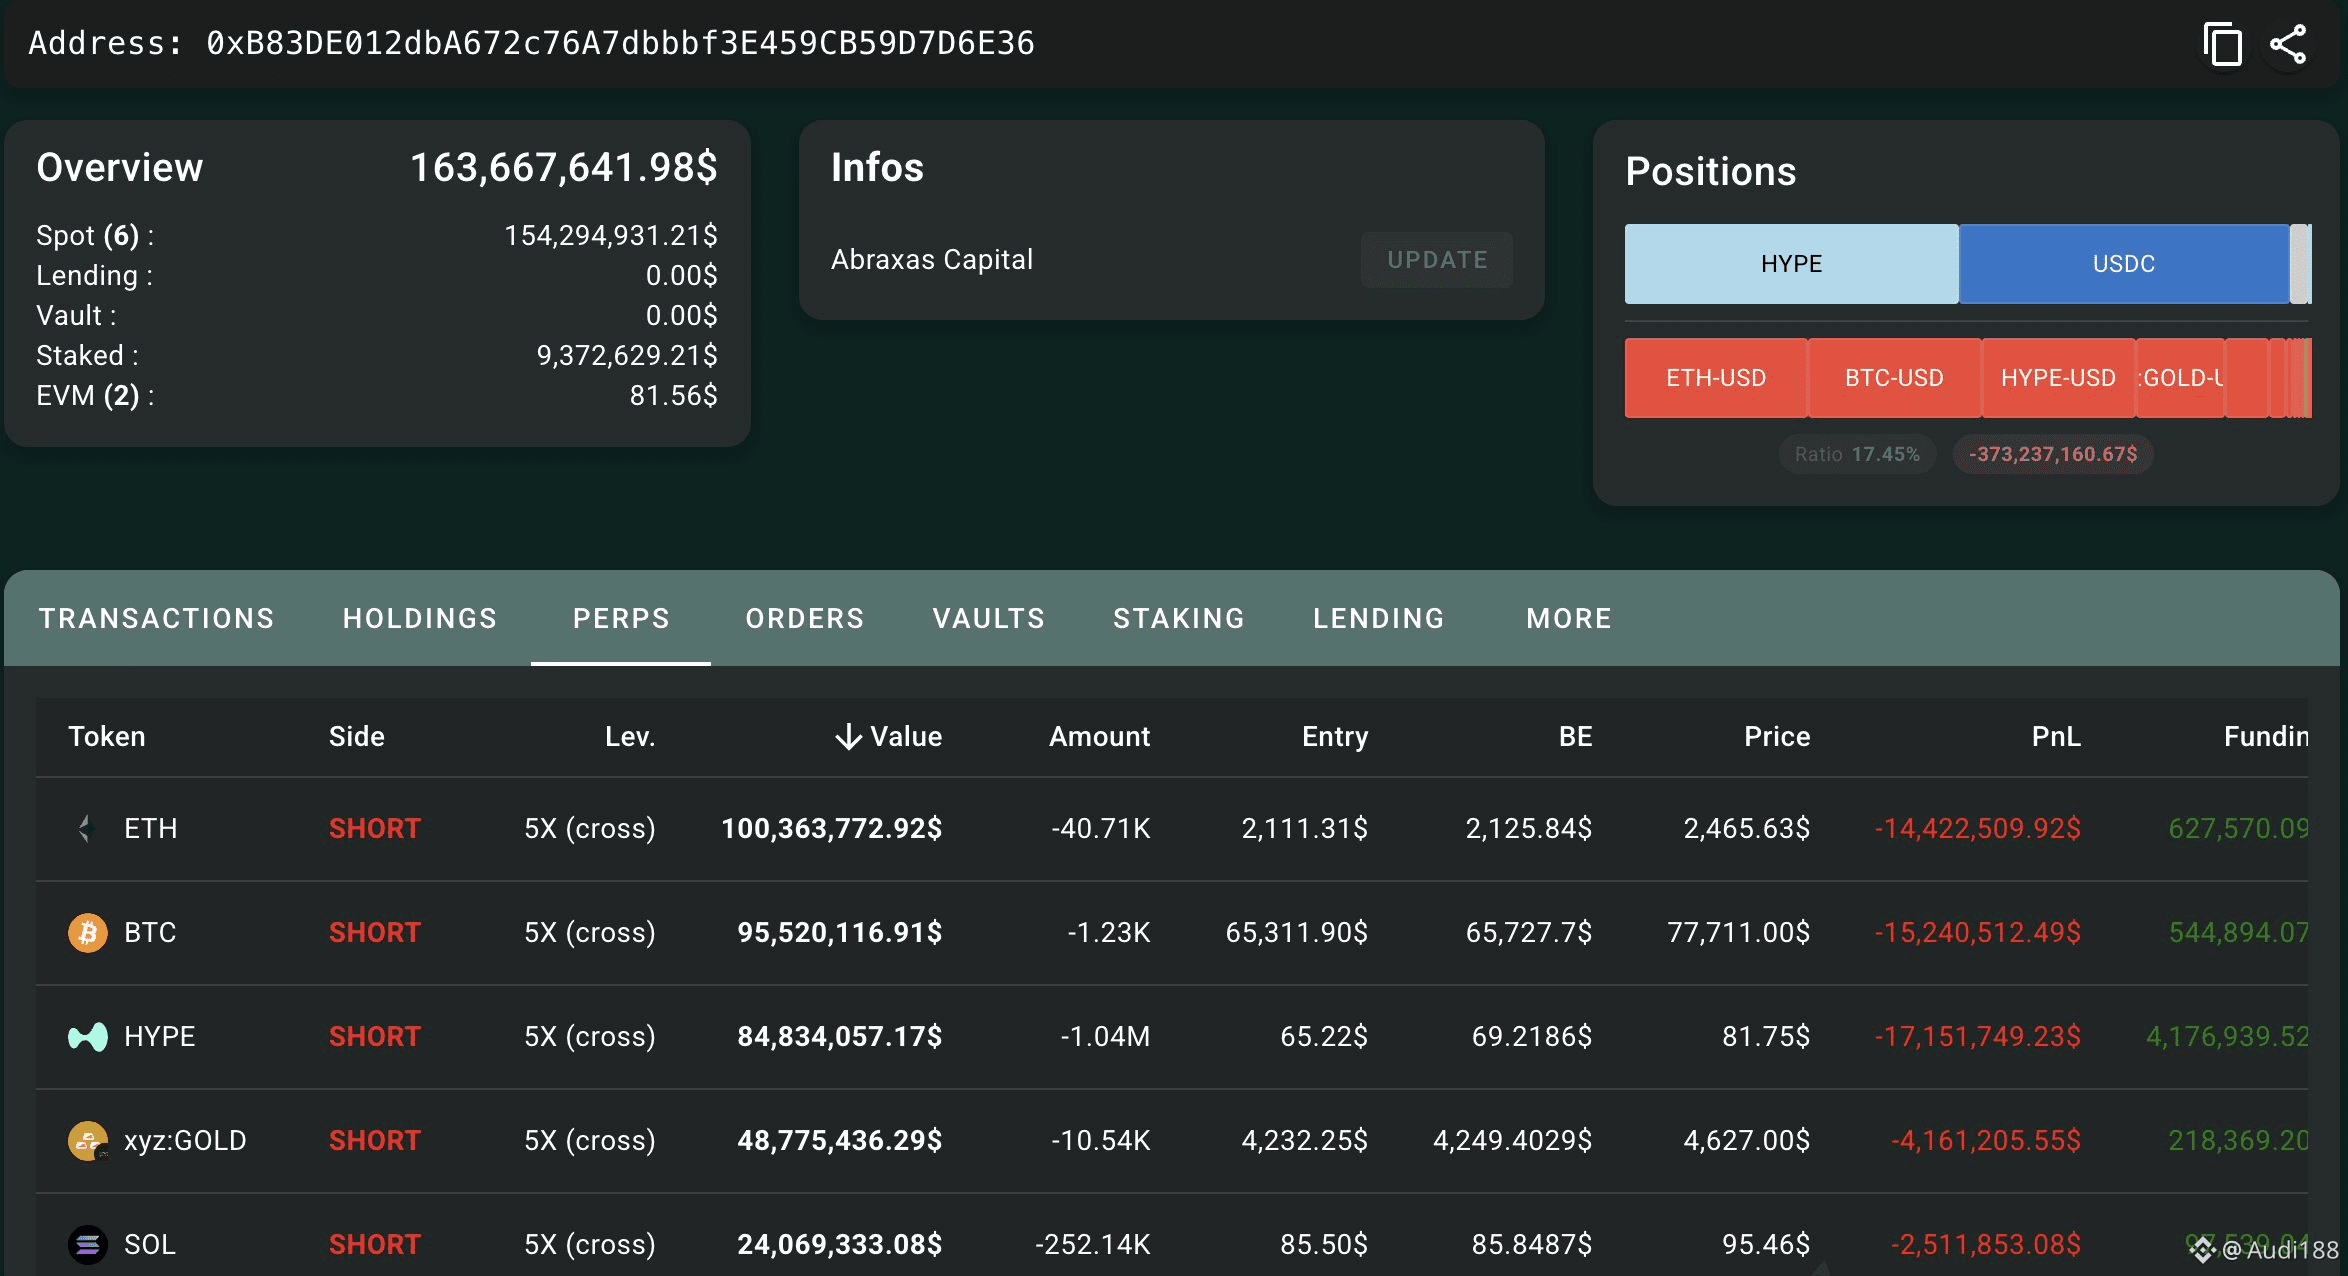Click the xyz:GOLD token icon

point(88,1141)
